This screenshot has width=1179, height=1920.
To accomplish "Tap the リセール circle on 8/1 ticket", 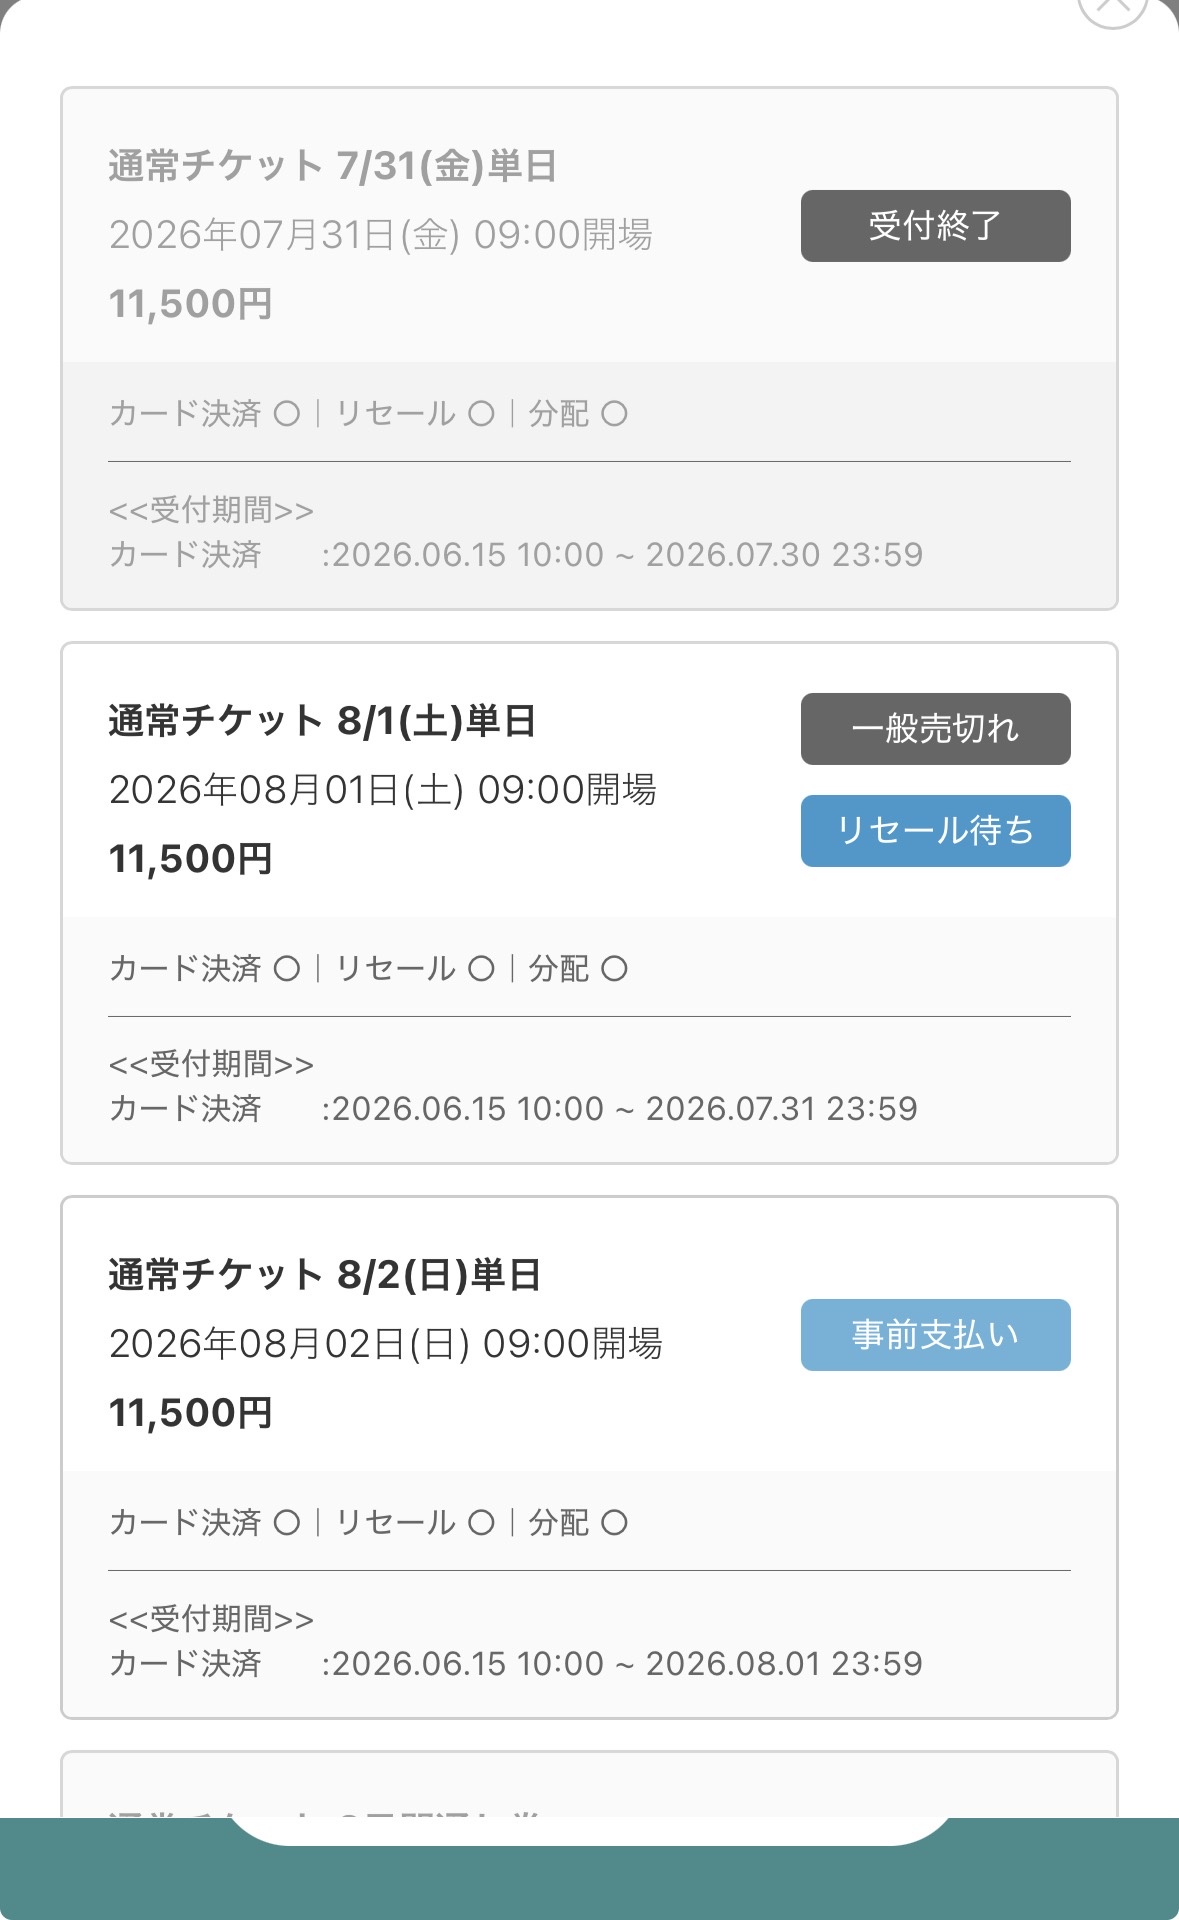I will (482, 968).
